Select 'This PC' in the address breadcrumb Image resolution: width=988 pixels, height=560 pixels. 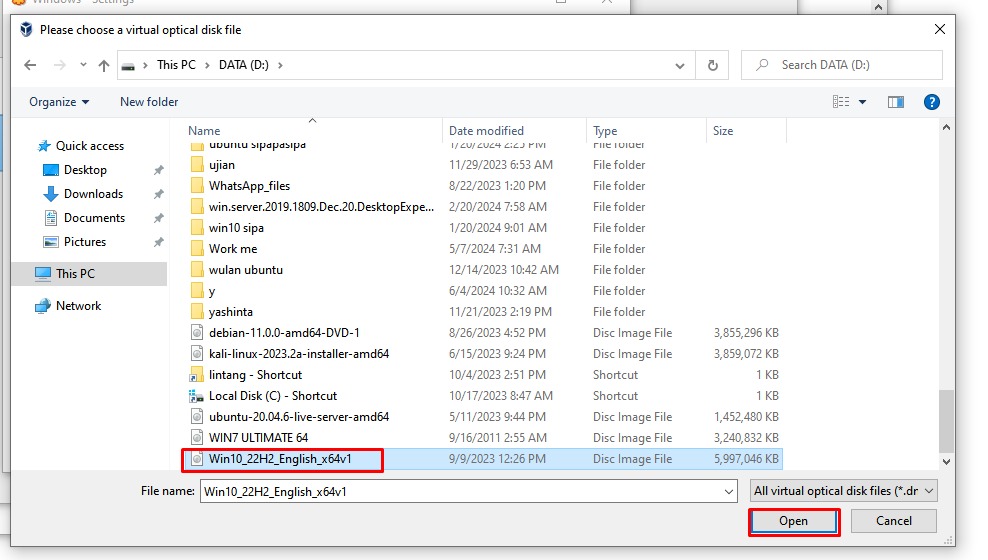pos(176,65)
